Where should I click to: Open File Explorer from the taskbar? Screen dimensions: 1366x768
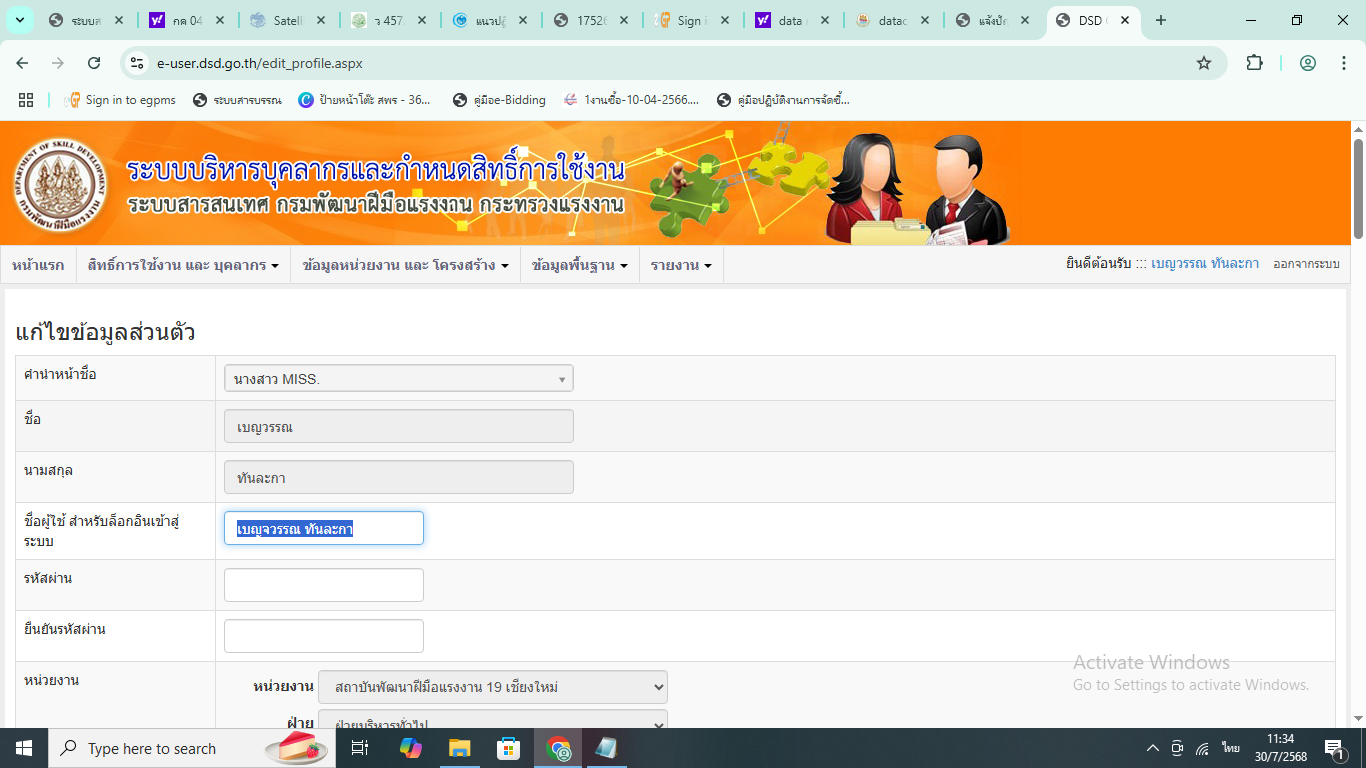click(x=459, y=748)
